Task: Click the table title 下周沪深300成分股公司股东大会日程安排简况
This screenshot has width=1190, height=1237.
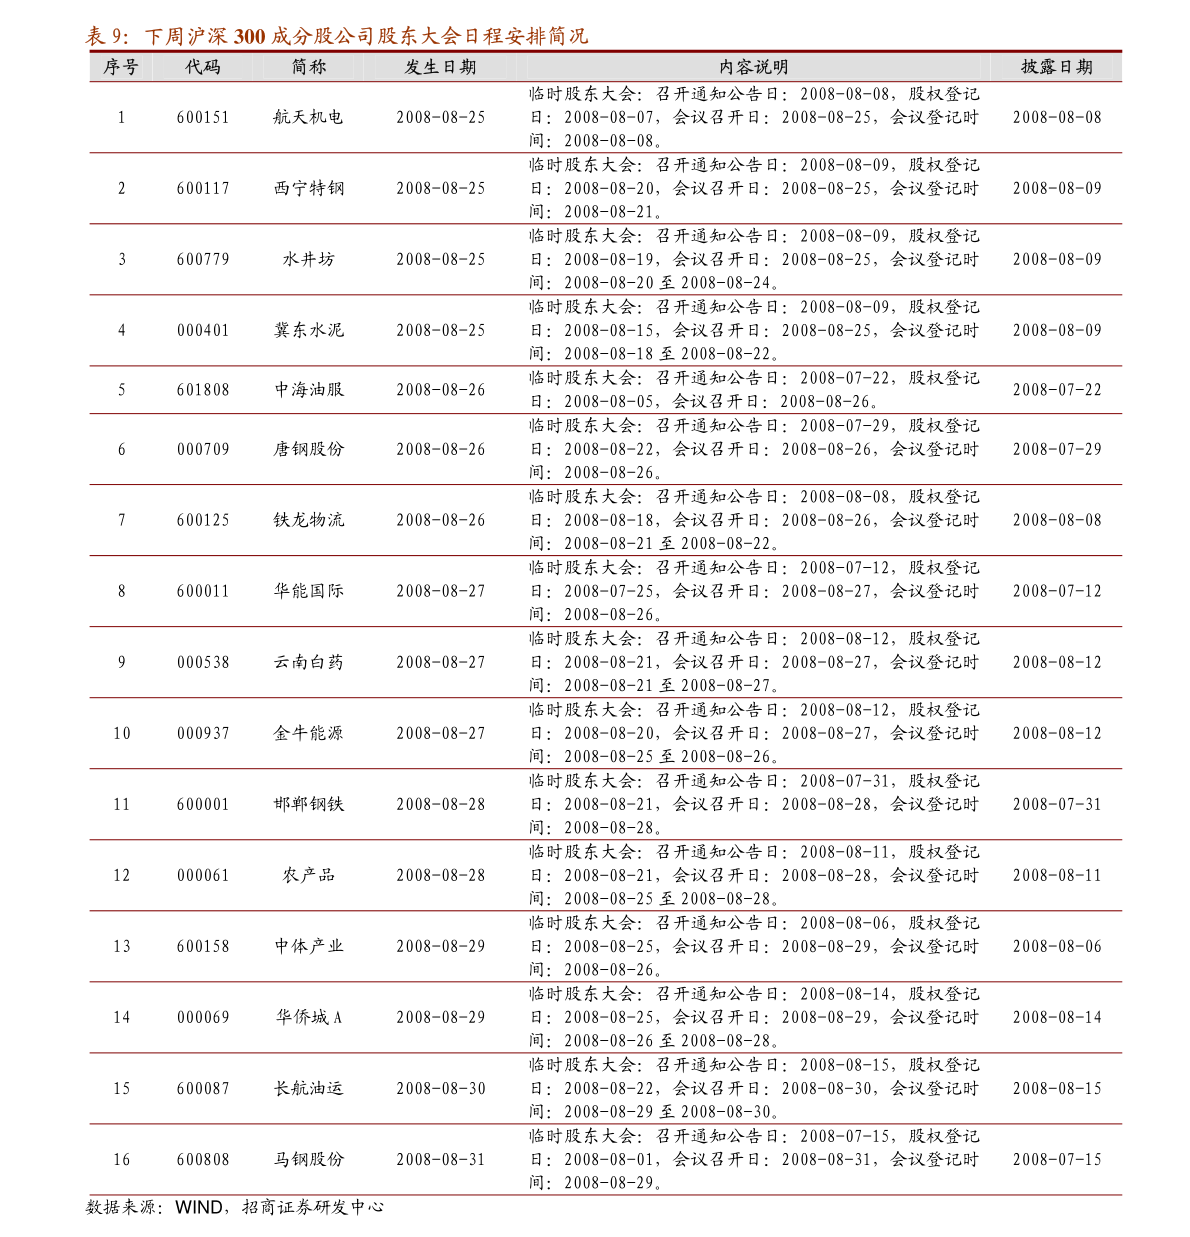Action: coord(366,37)
